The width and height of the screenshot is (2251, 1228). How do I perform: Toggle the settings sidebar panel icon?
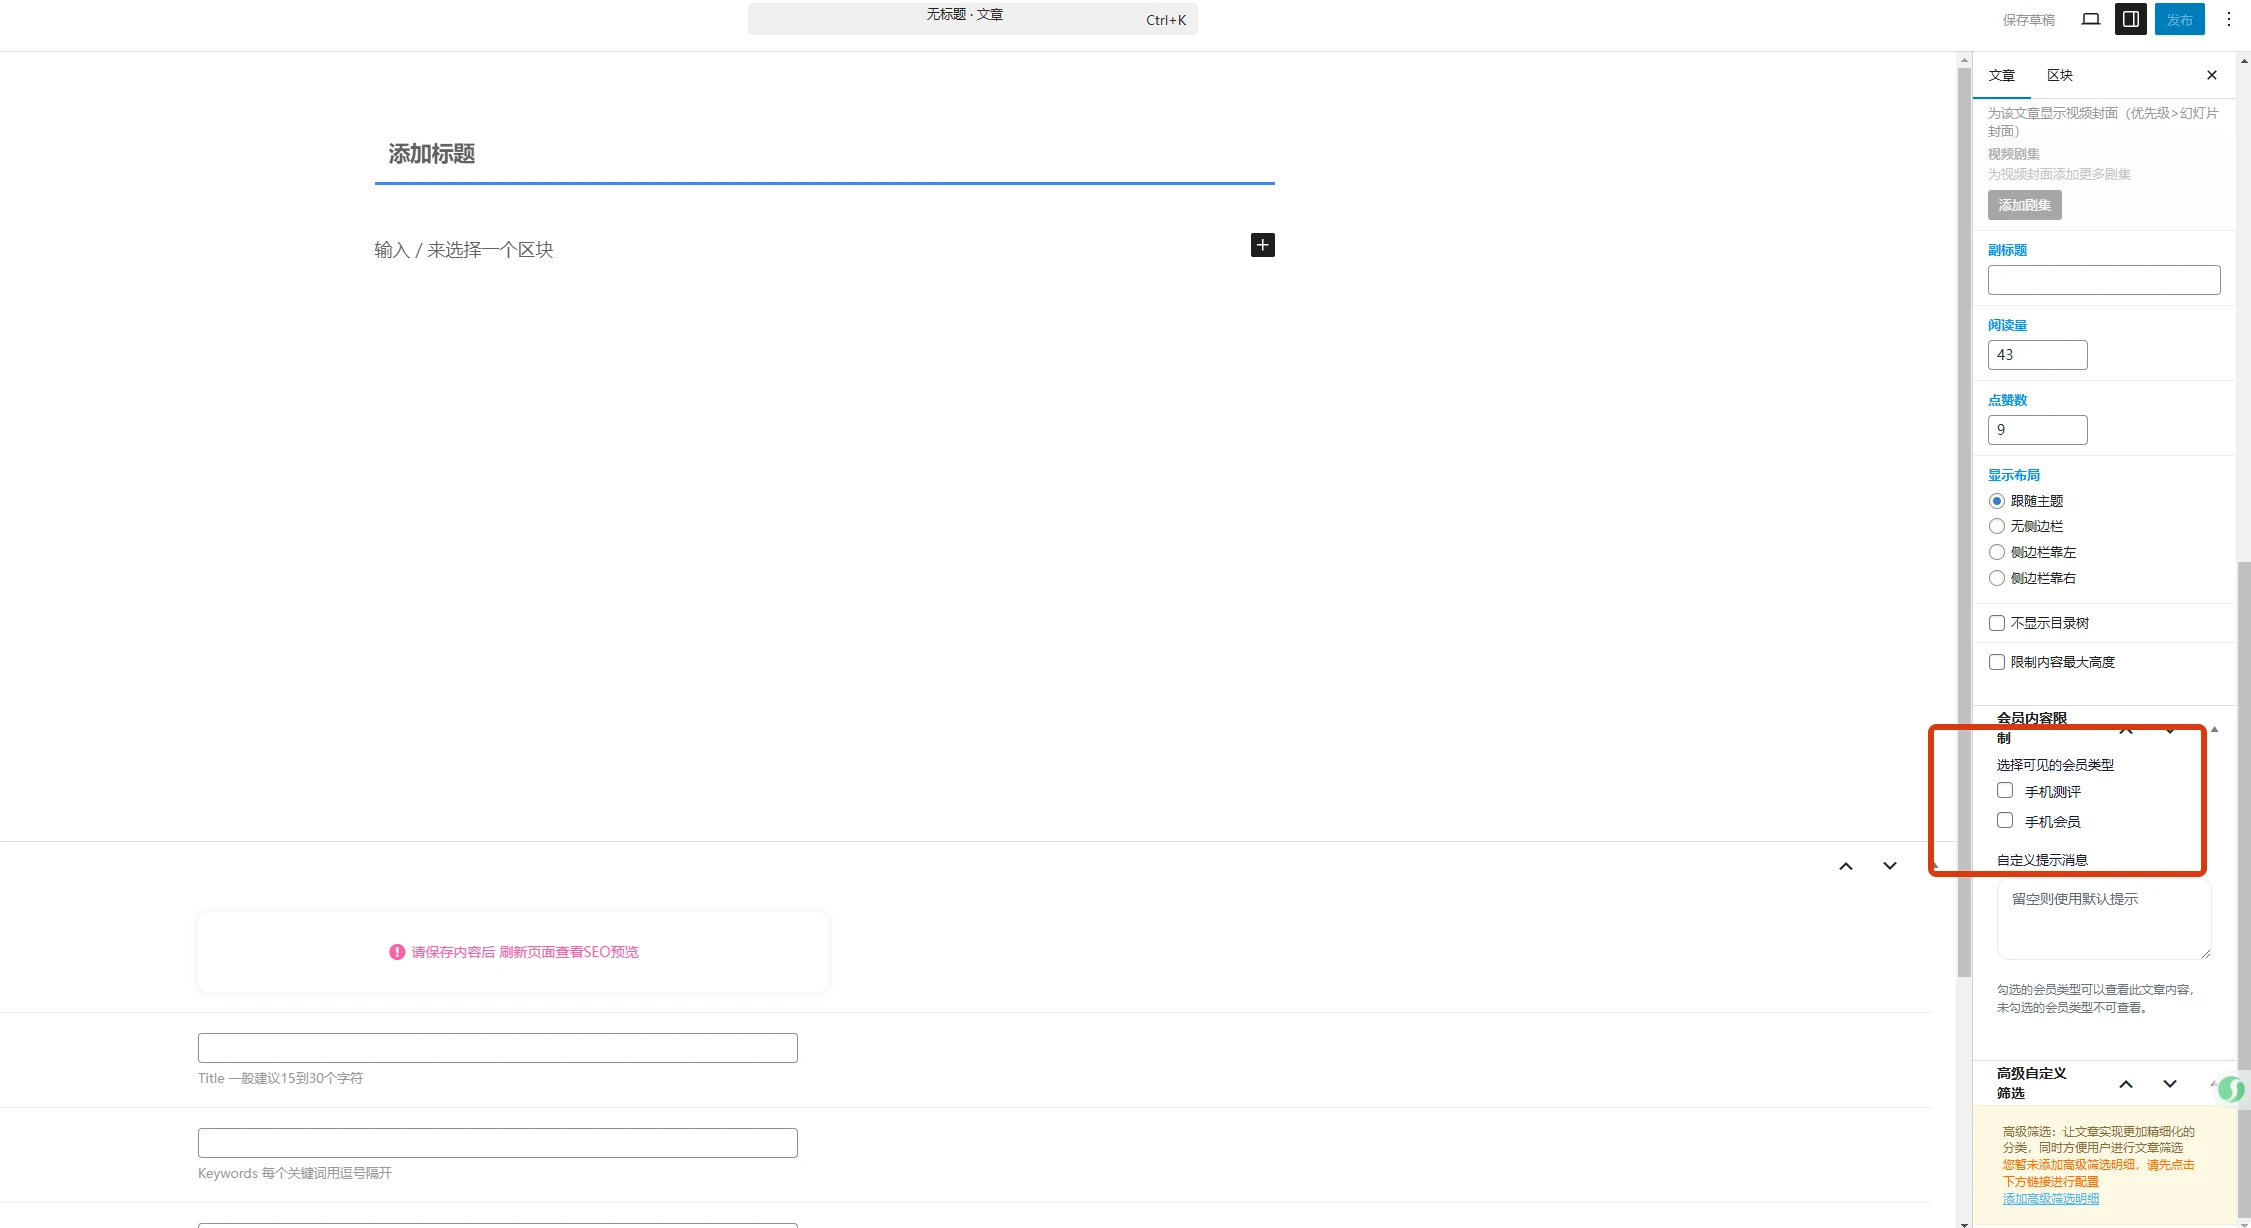(2130, 19)
